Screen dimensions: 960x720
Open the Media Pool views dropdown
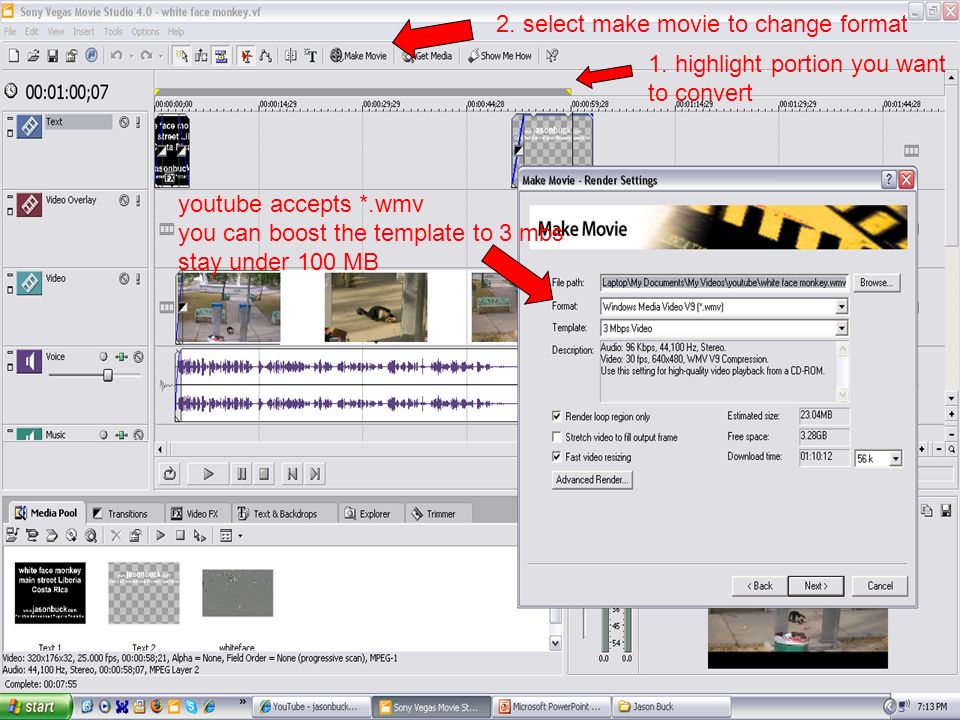tap(240, 536)
